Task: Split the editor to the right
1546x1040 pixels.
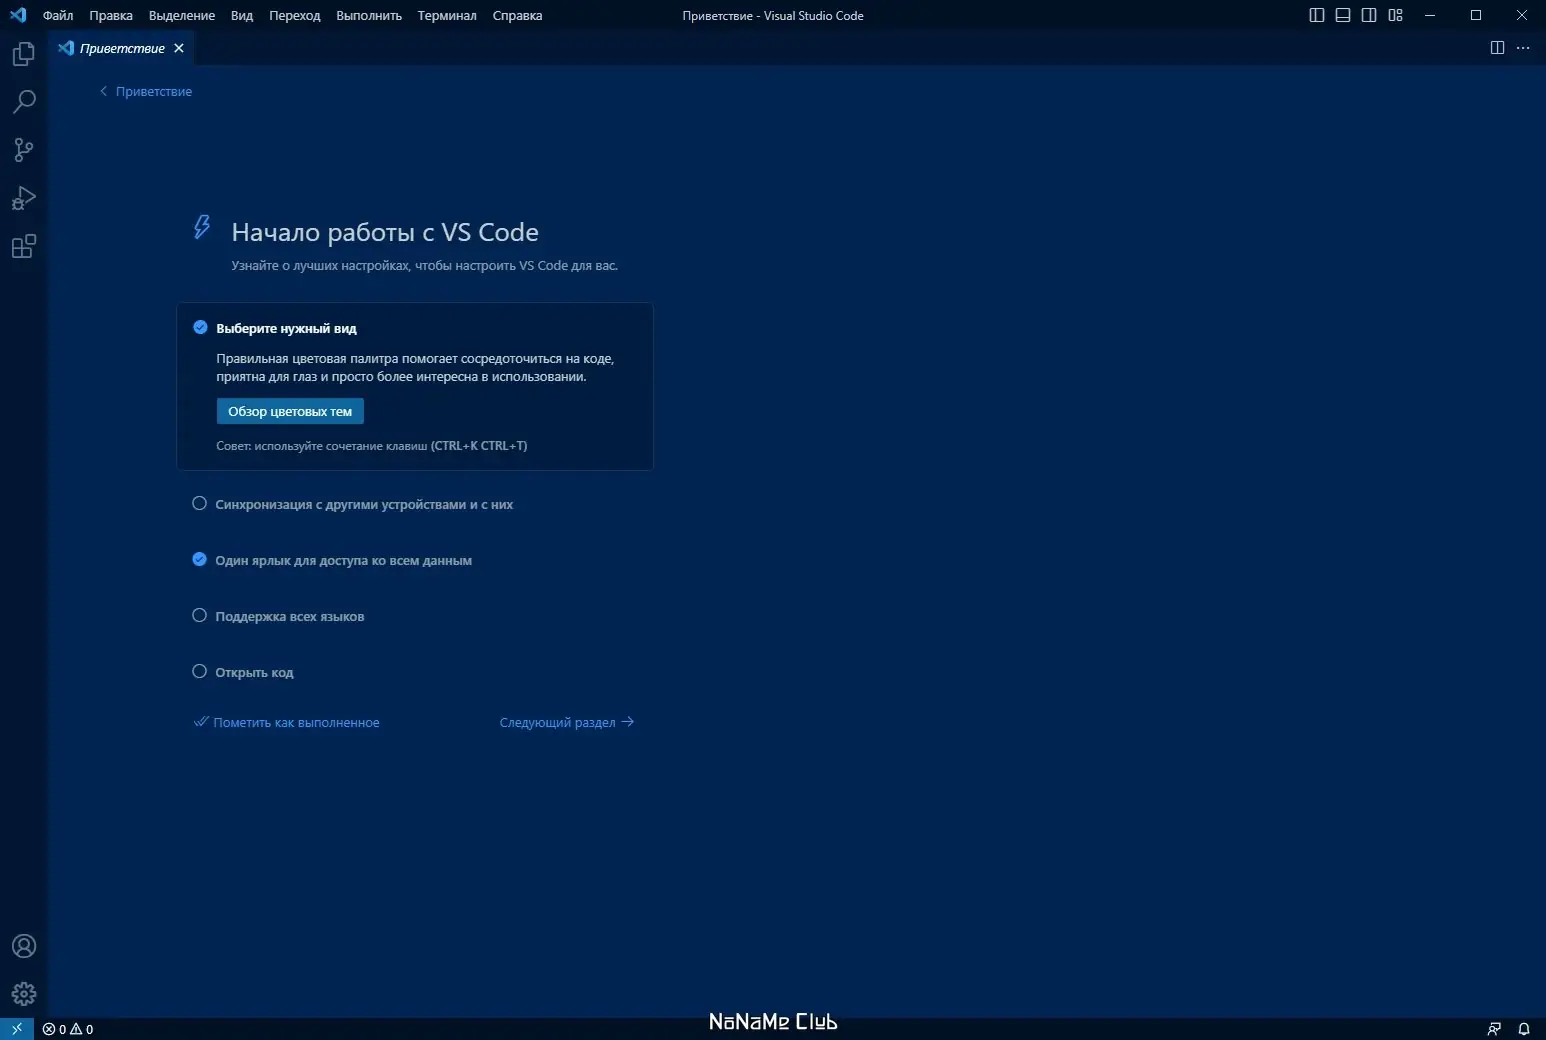Action: [1497, 48]
